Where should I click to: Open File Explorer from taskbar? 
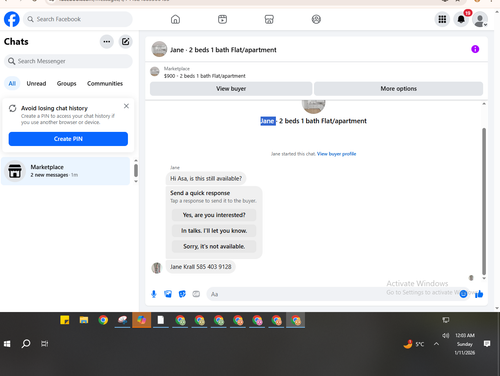84,320
